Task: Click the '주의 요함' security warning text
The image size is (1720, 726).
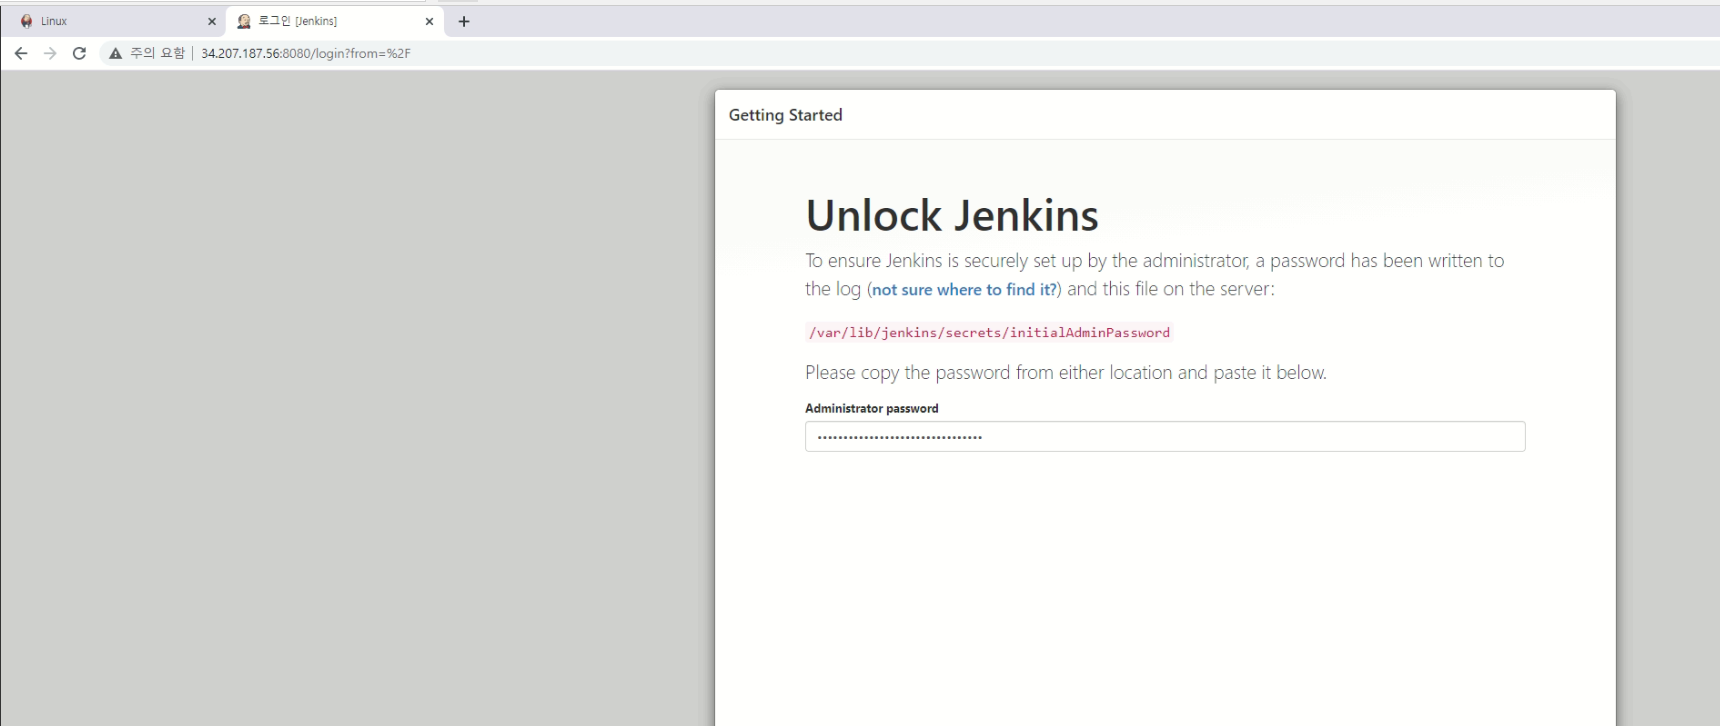Action: (x=158, y=53)
